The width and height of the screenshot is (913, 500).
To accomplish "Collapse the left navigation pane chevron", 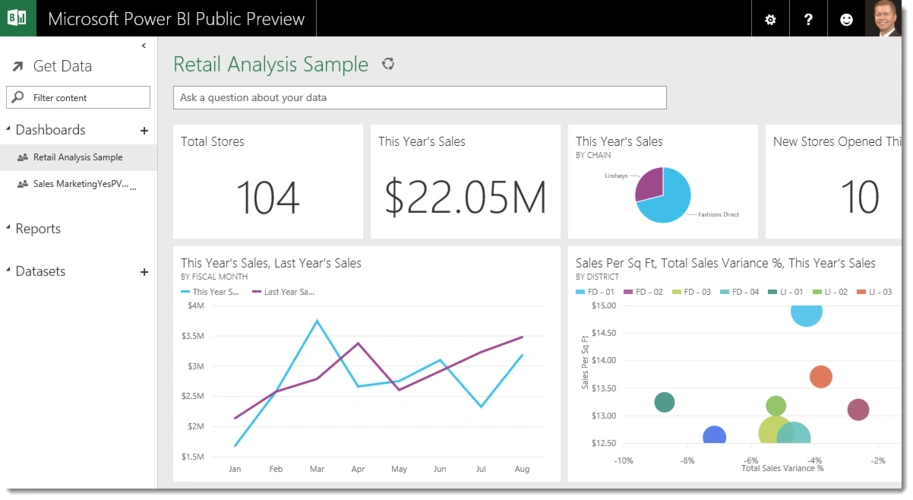I will point(144,46).
